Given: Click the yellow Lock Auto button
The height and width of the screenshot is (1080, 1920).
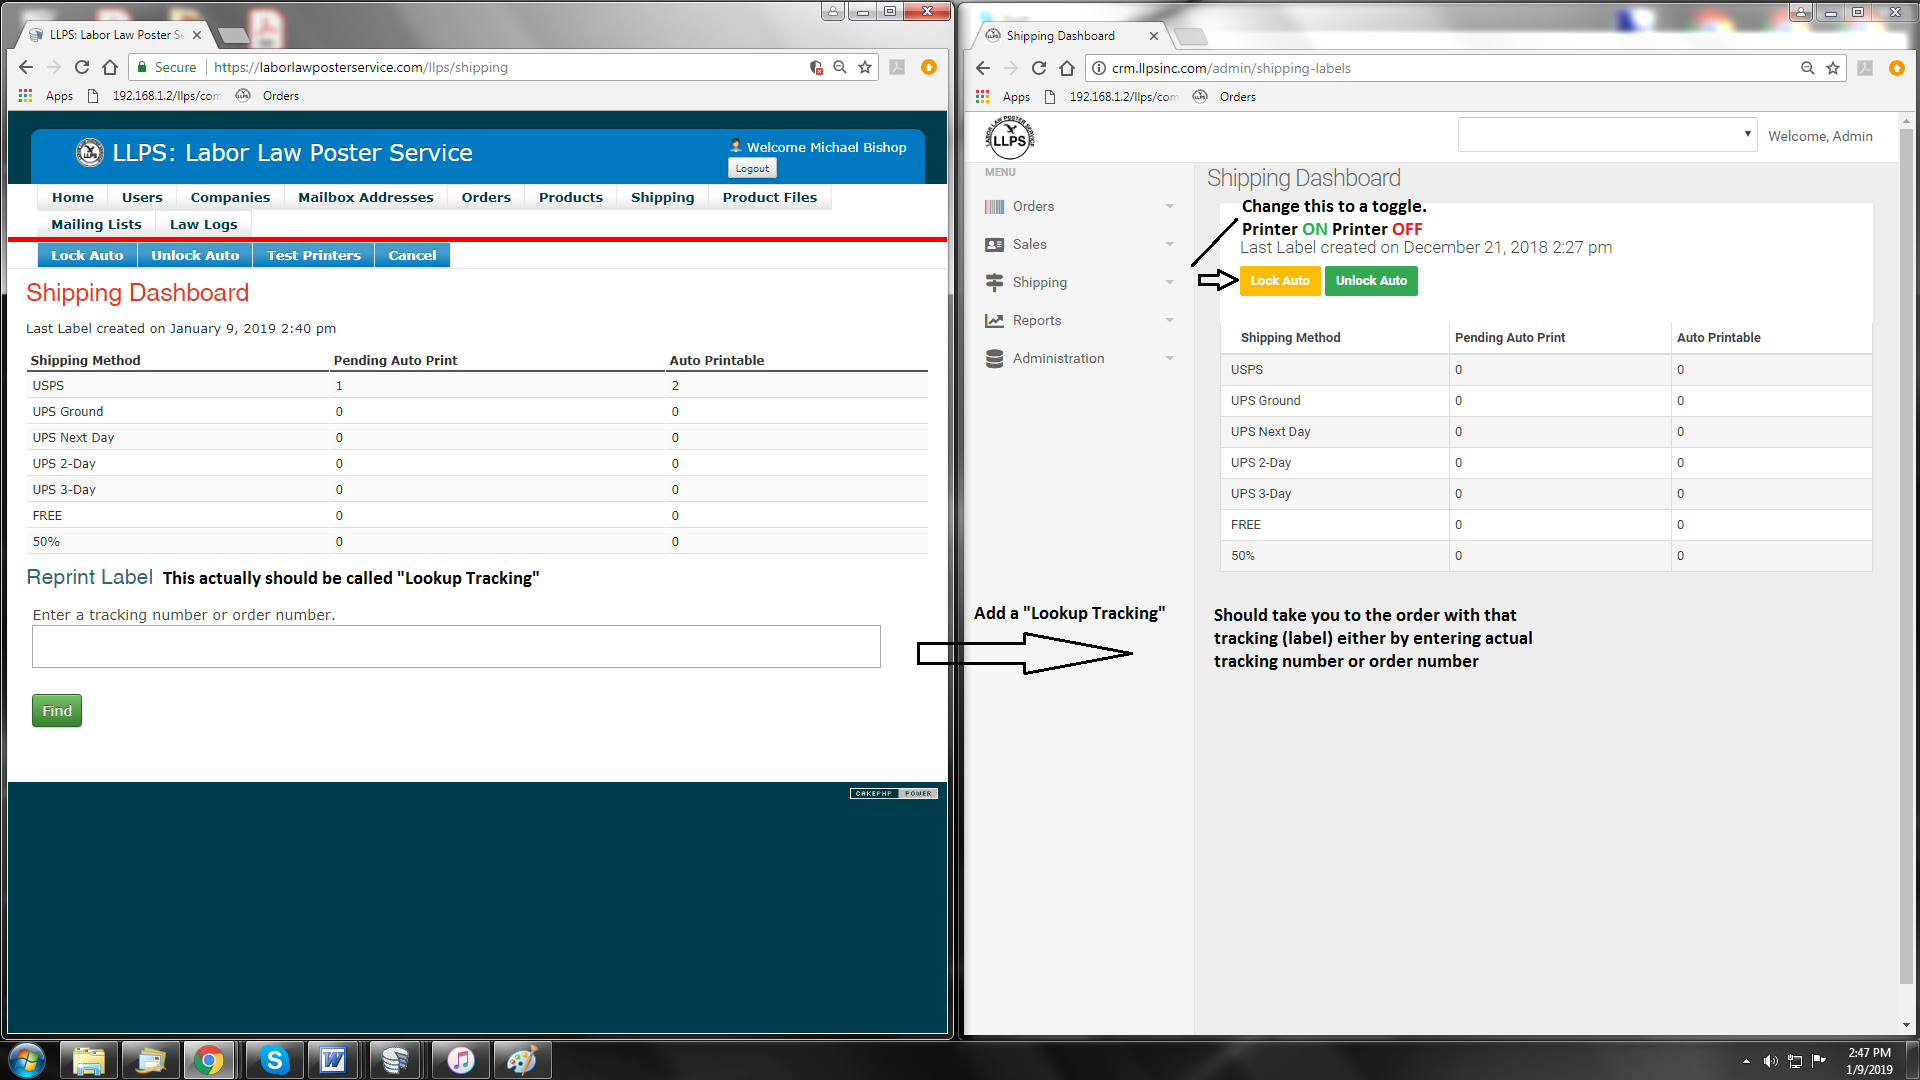Looking at the screenshot, I should [1279, 281].
